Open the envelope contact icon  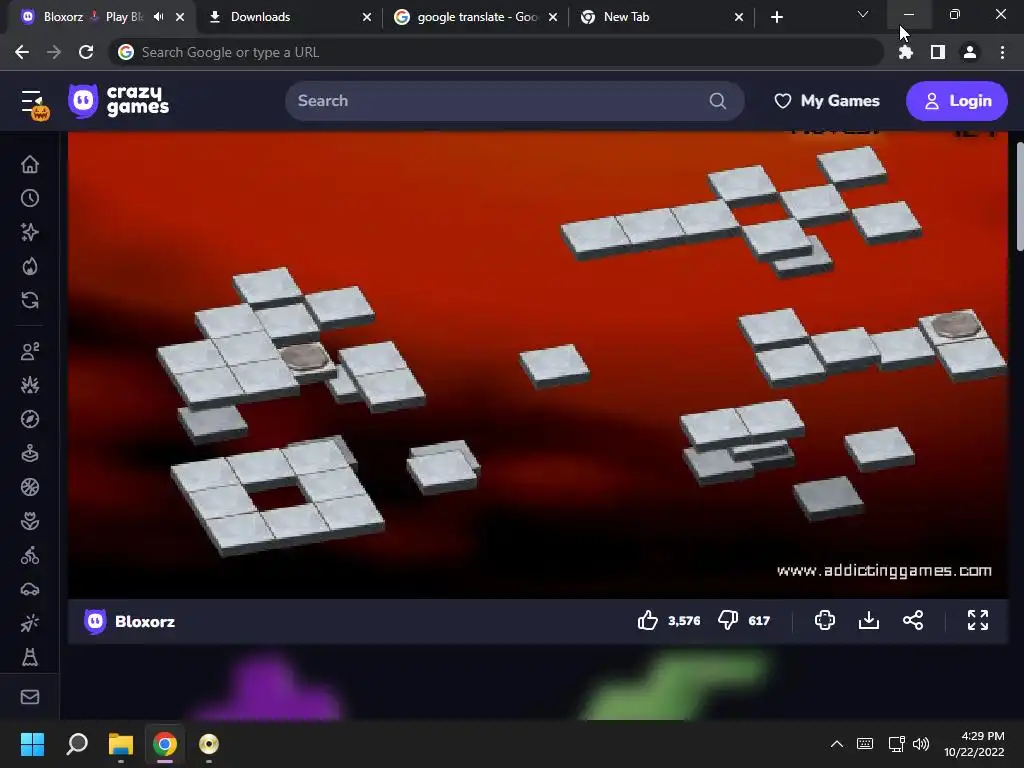coord(30,697)
